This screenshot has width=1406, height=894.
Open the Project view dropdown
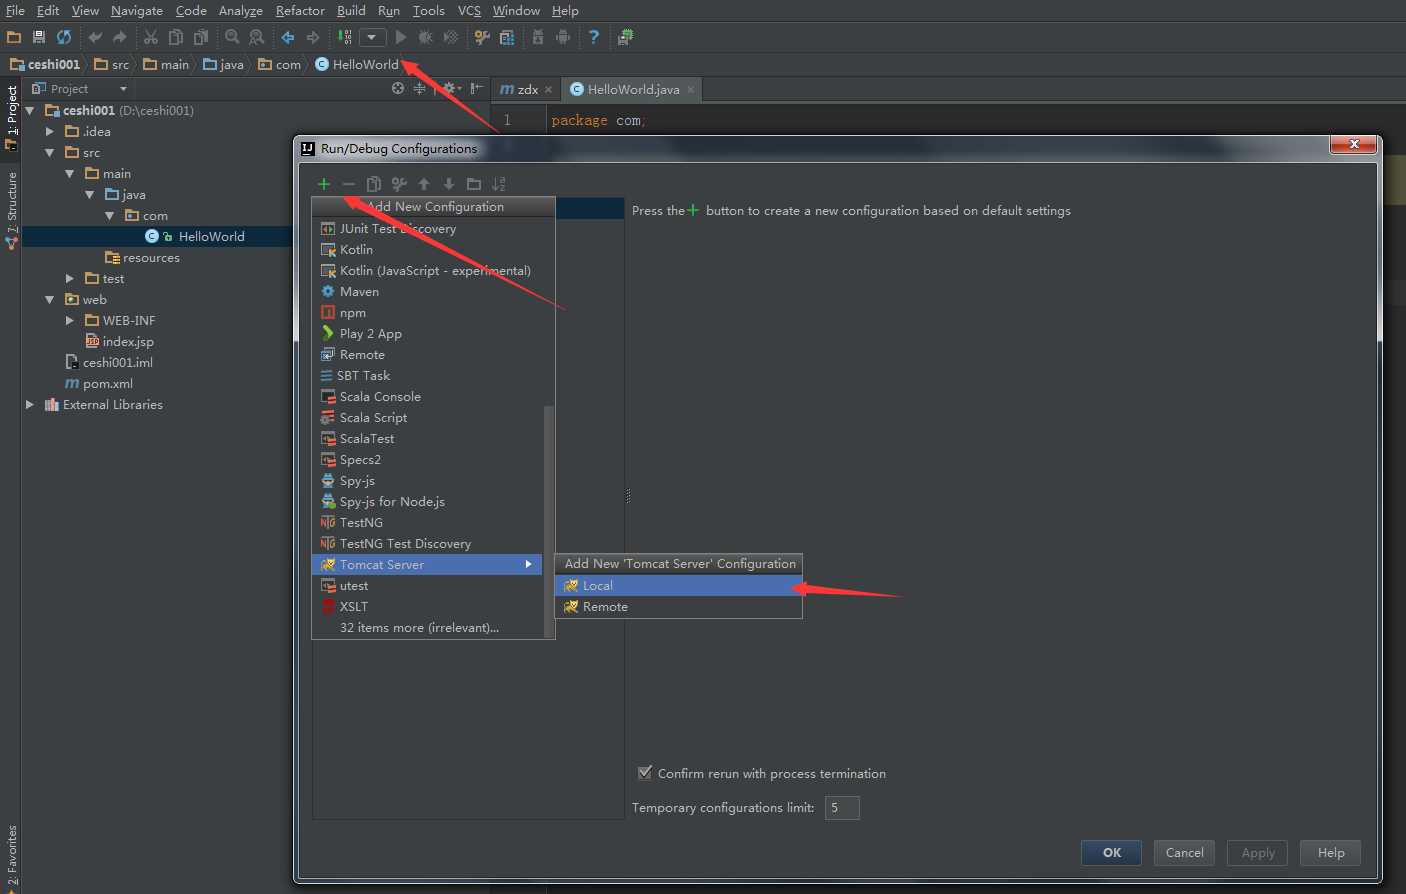(x=81, y=88)
